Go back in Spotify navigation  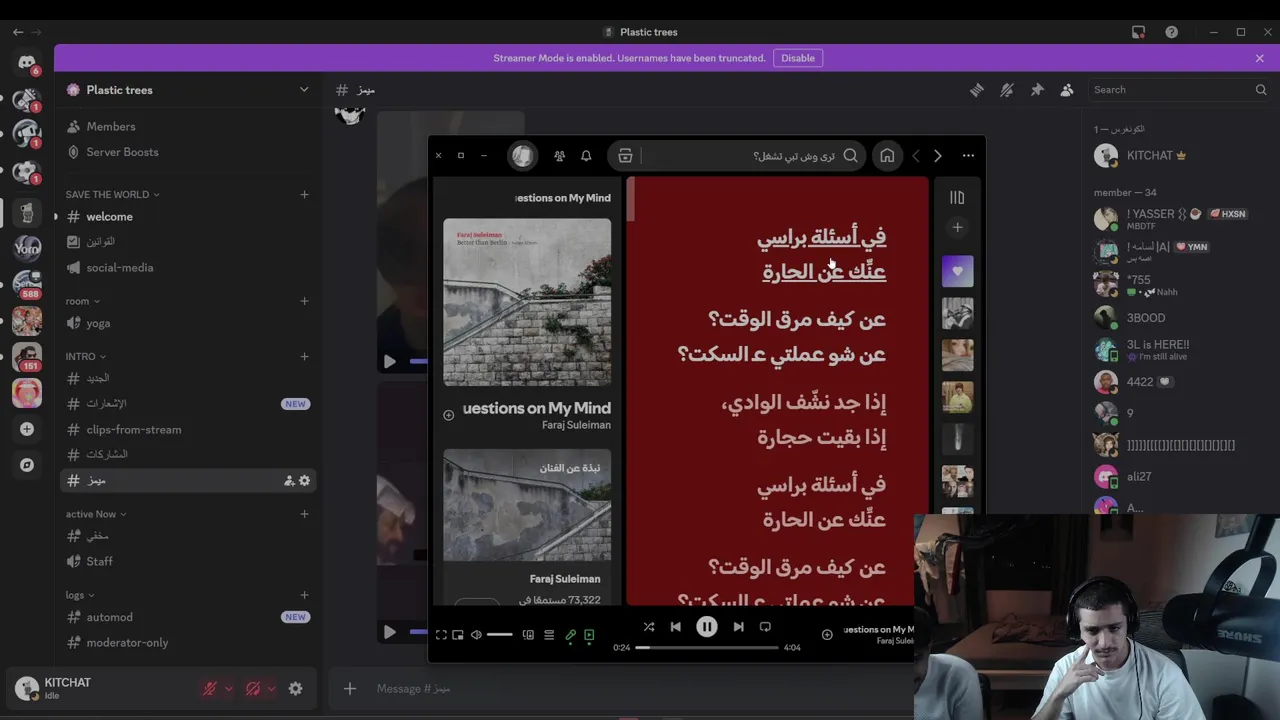coord(915,155)
